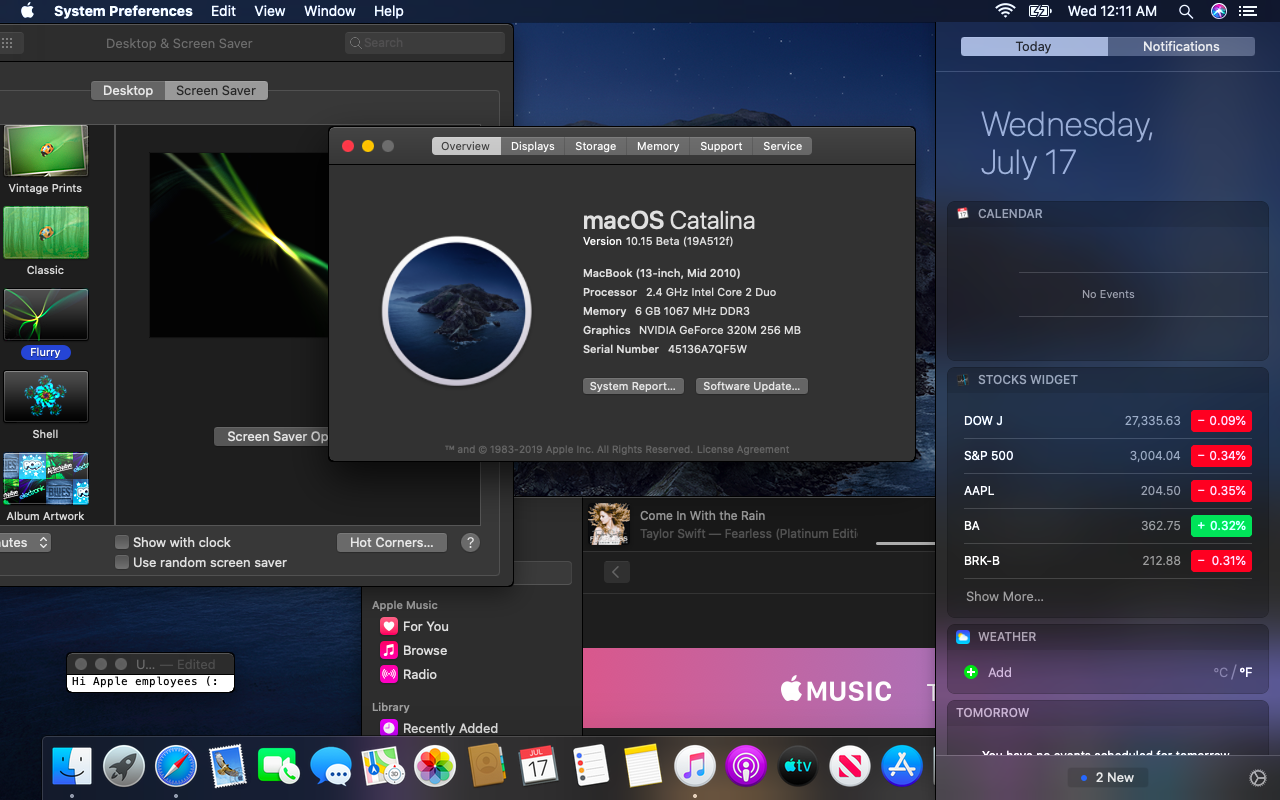Launch Safari from the Dock

coord(176,767)
